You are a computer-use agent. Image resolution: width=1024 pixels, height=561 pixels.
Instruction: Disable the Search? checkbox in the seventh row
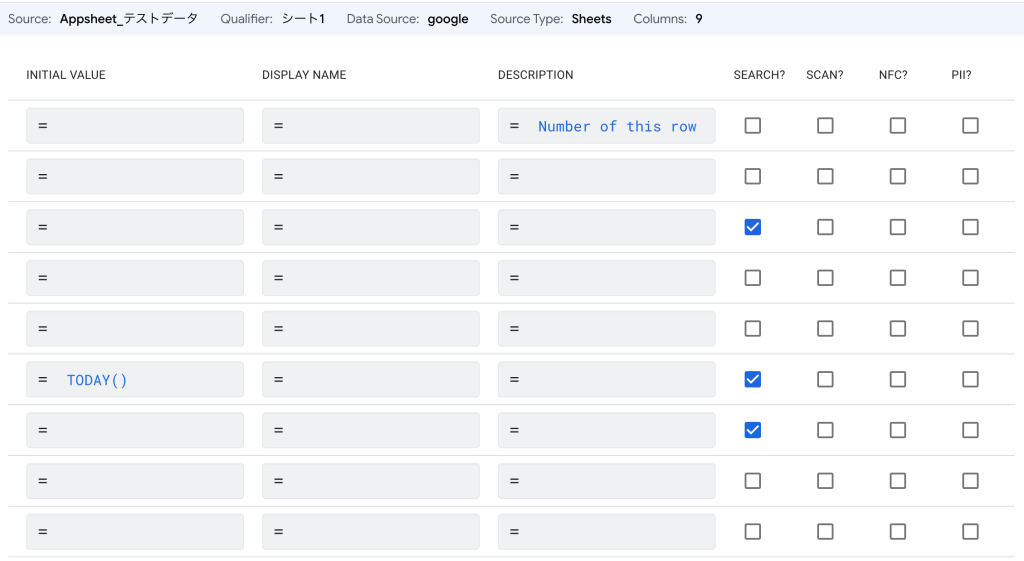(753, 430)
